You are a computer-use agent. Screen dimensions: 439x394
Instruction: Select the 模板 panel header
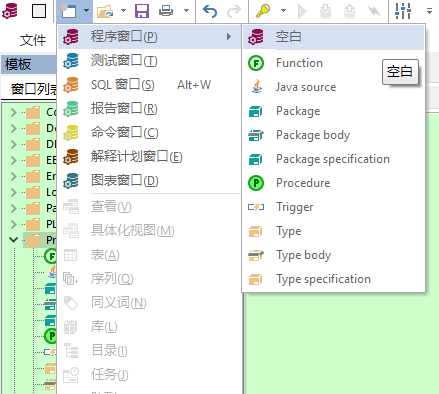coord(28,64)
